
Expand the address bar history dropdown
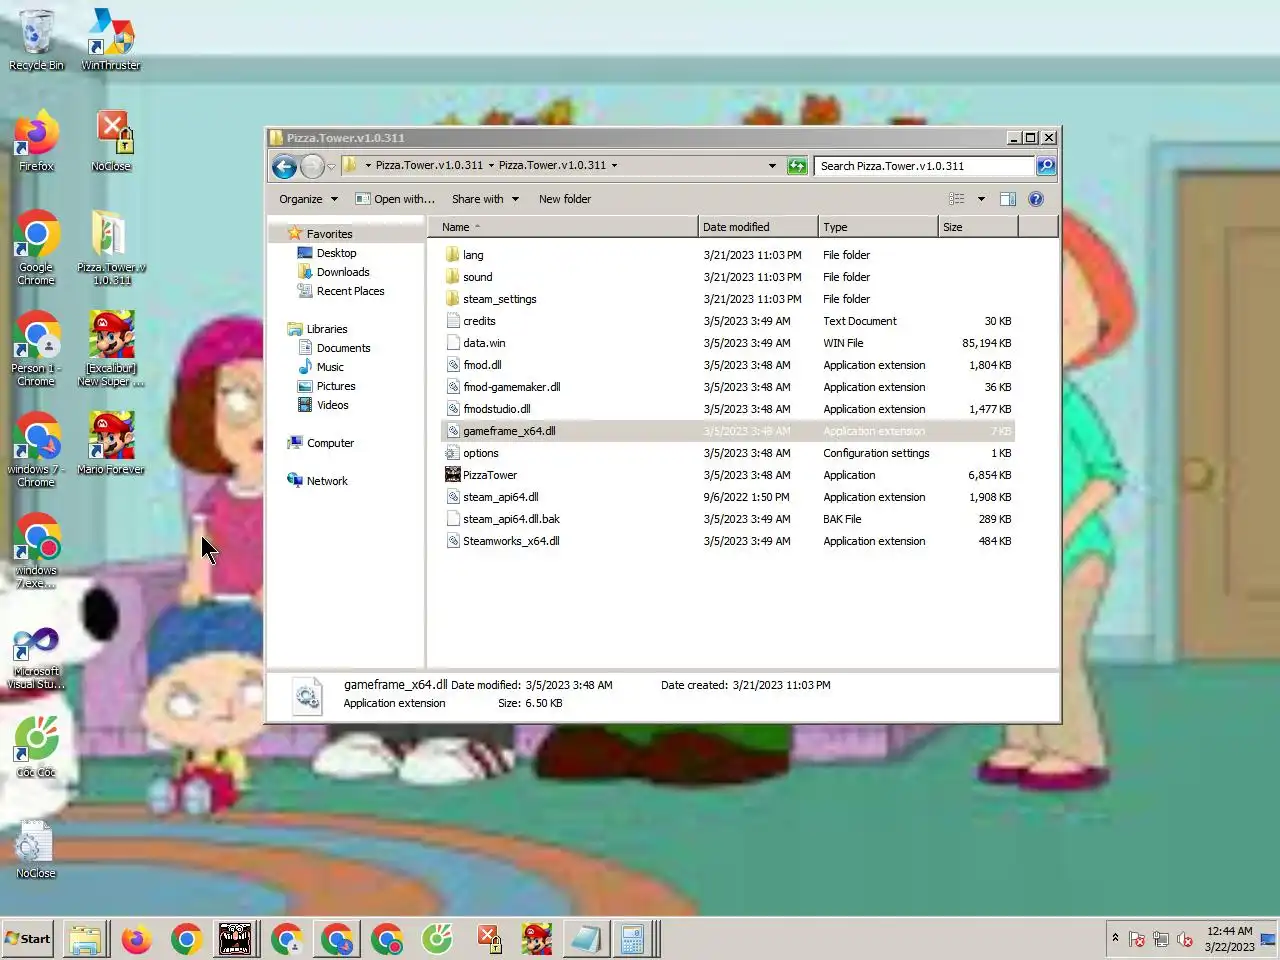tap(772, 166)
